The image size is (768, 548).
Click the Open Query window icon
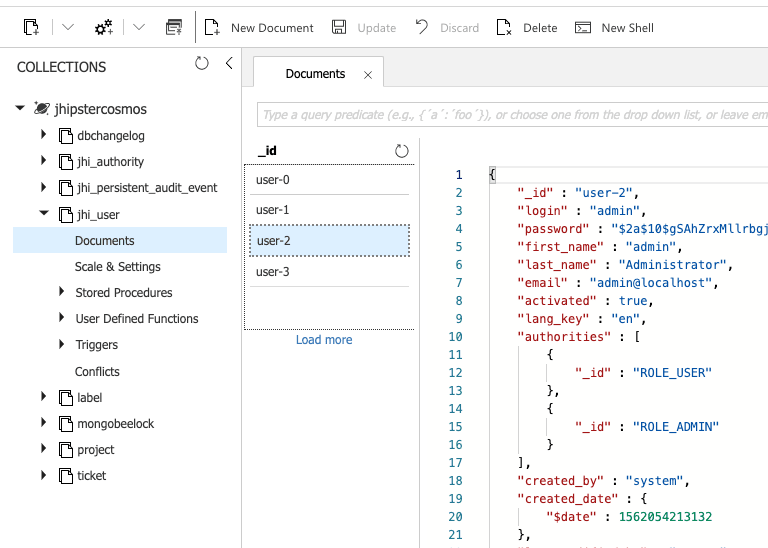(x=174, y=27)
